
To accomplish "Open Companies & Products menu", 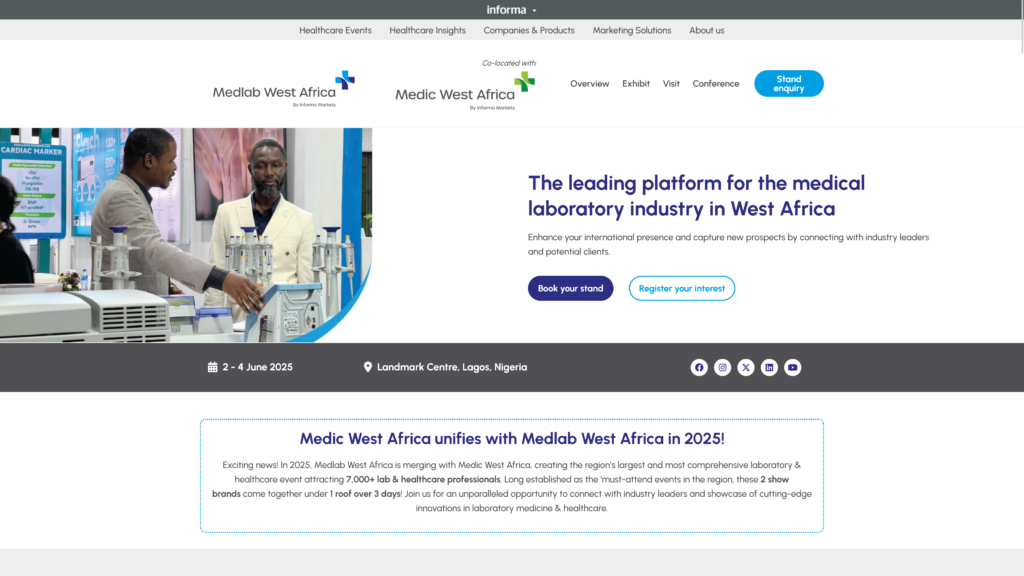I will pyautogui.click(x=529, y=30).
